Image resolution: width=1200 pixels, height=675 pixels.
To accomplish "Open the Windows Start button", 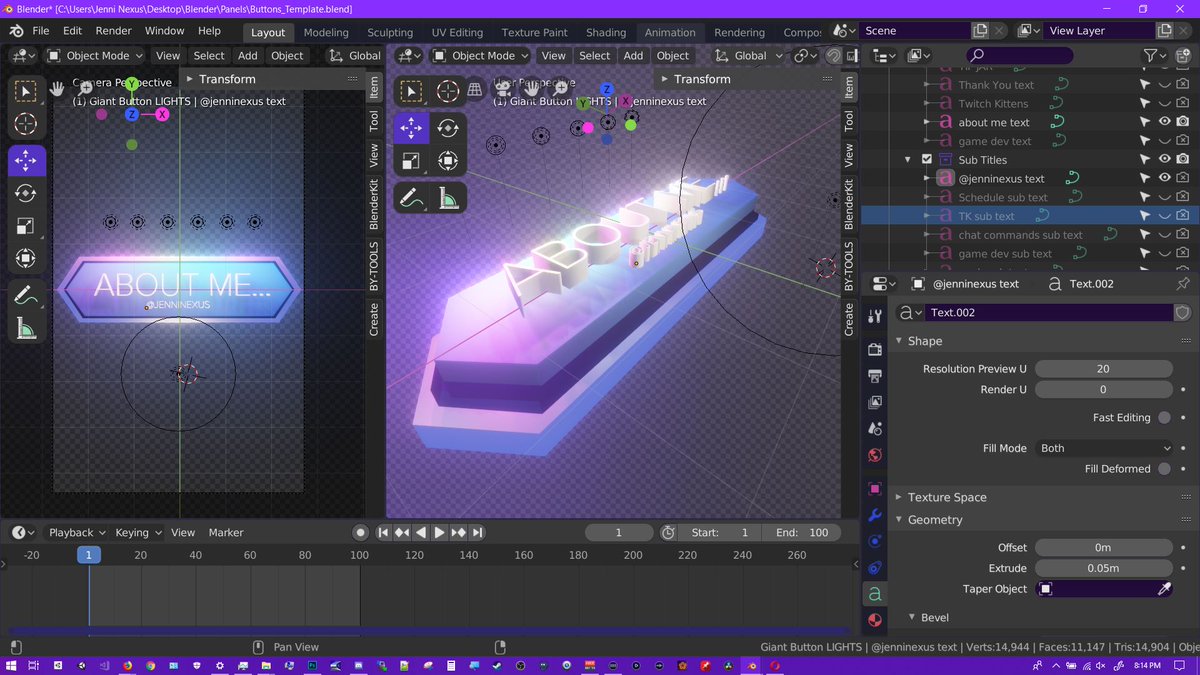I will point(12,666).
